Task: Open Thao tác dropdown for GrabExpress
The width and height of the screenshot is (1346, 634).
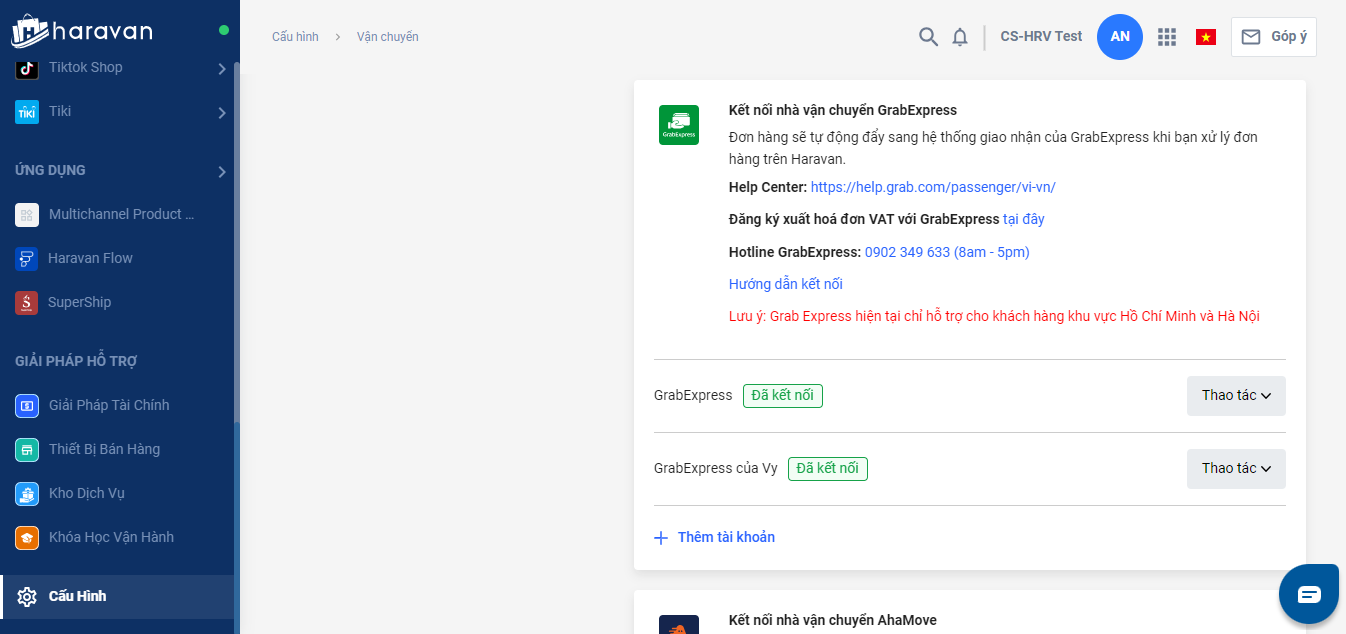Action: click(x=1236, y=396)
